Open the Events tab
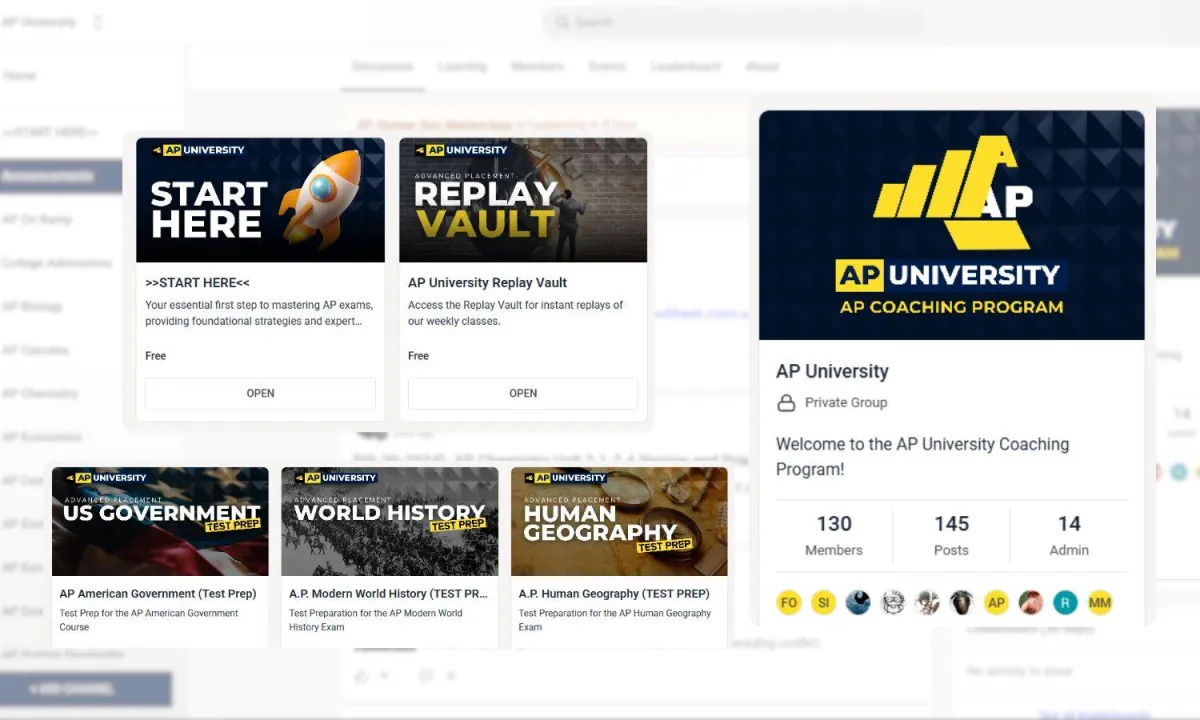This screenshot has width=1200, height=720. [x=607, y=67]
